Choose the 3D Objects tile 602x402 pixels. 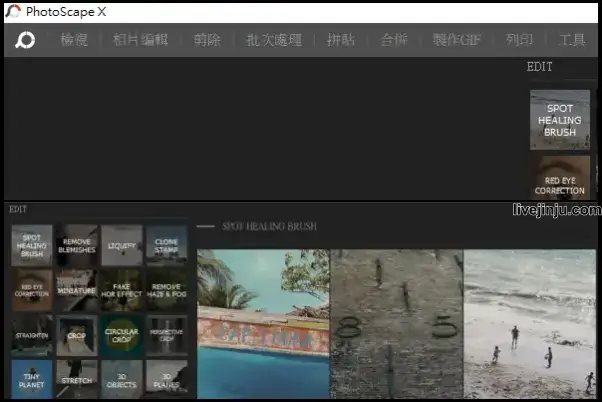pyautogui.click(x=122, y=379)
